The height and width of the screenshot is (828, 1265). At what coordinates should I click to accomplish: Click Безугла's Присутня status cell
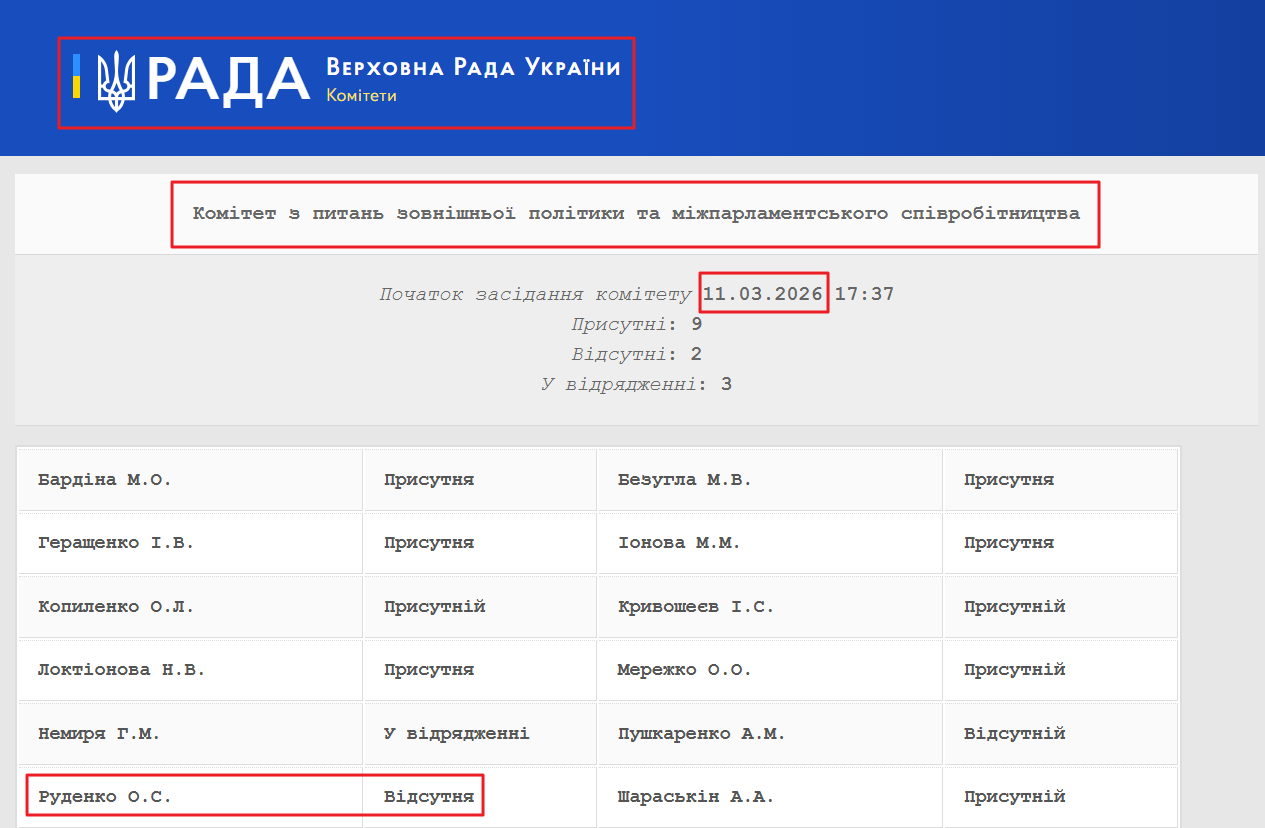point(1060,480)
